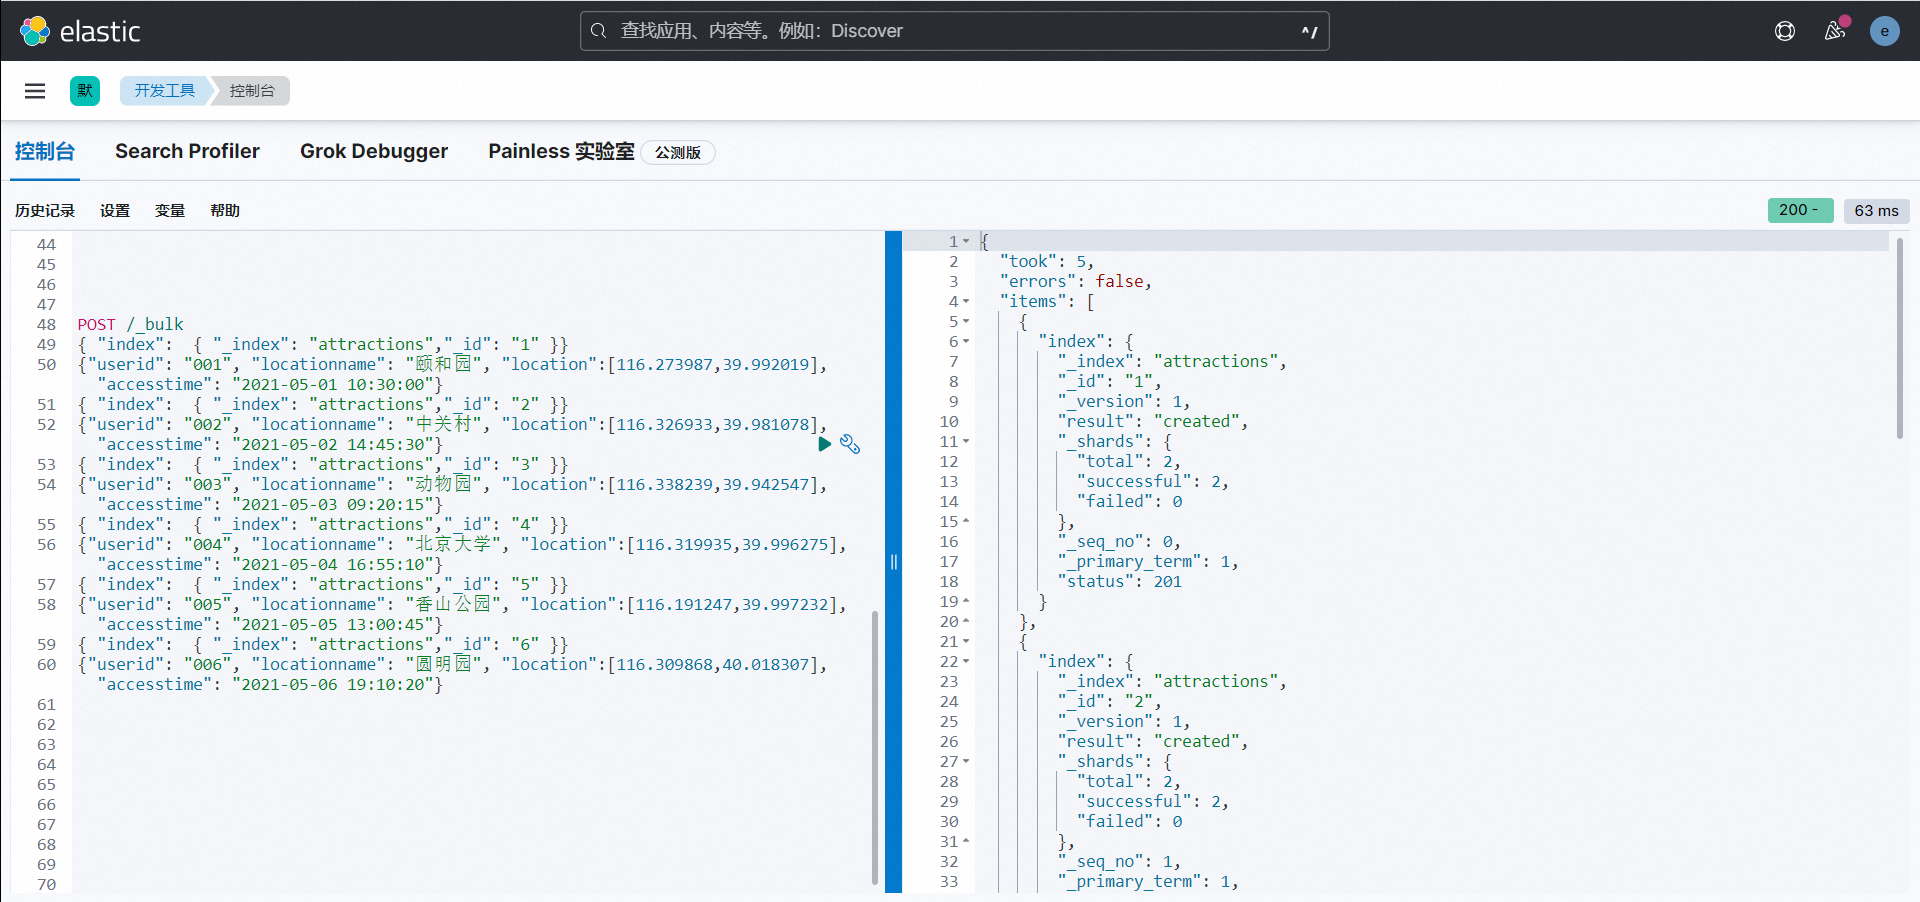Click the 200 status badge
This screenshot has width=1920, height=902.
1800,210
